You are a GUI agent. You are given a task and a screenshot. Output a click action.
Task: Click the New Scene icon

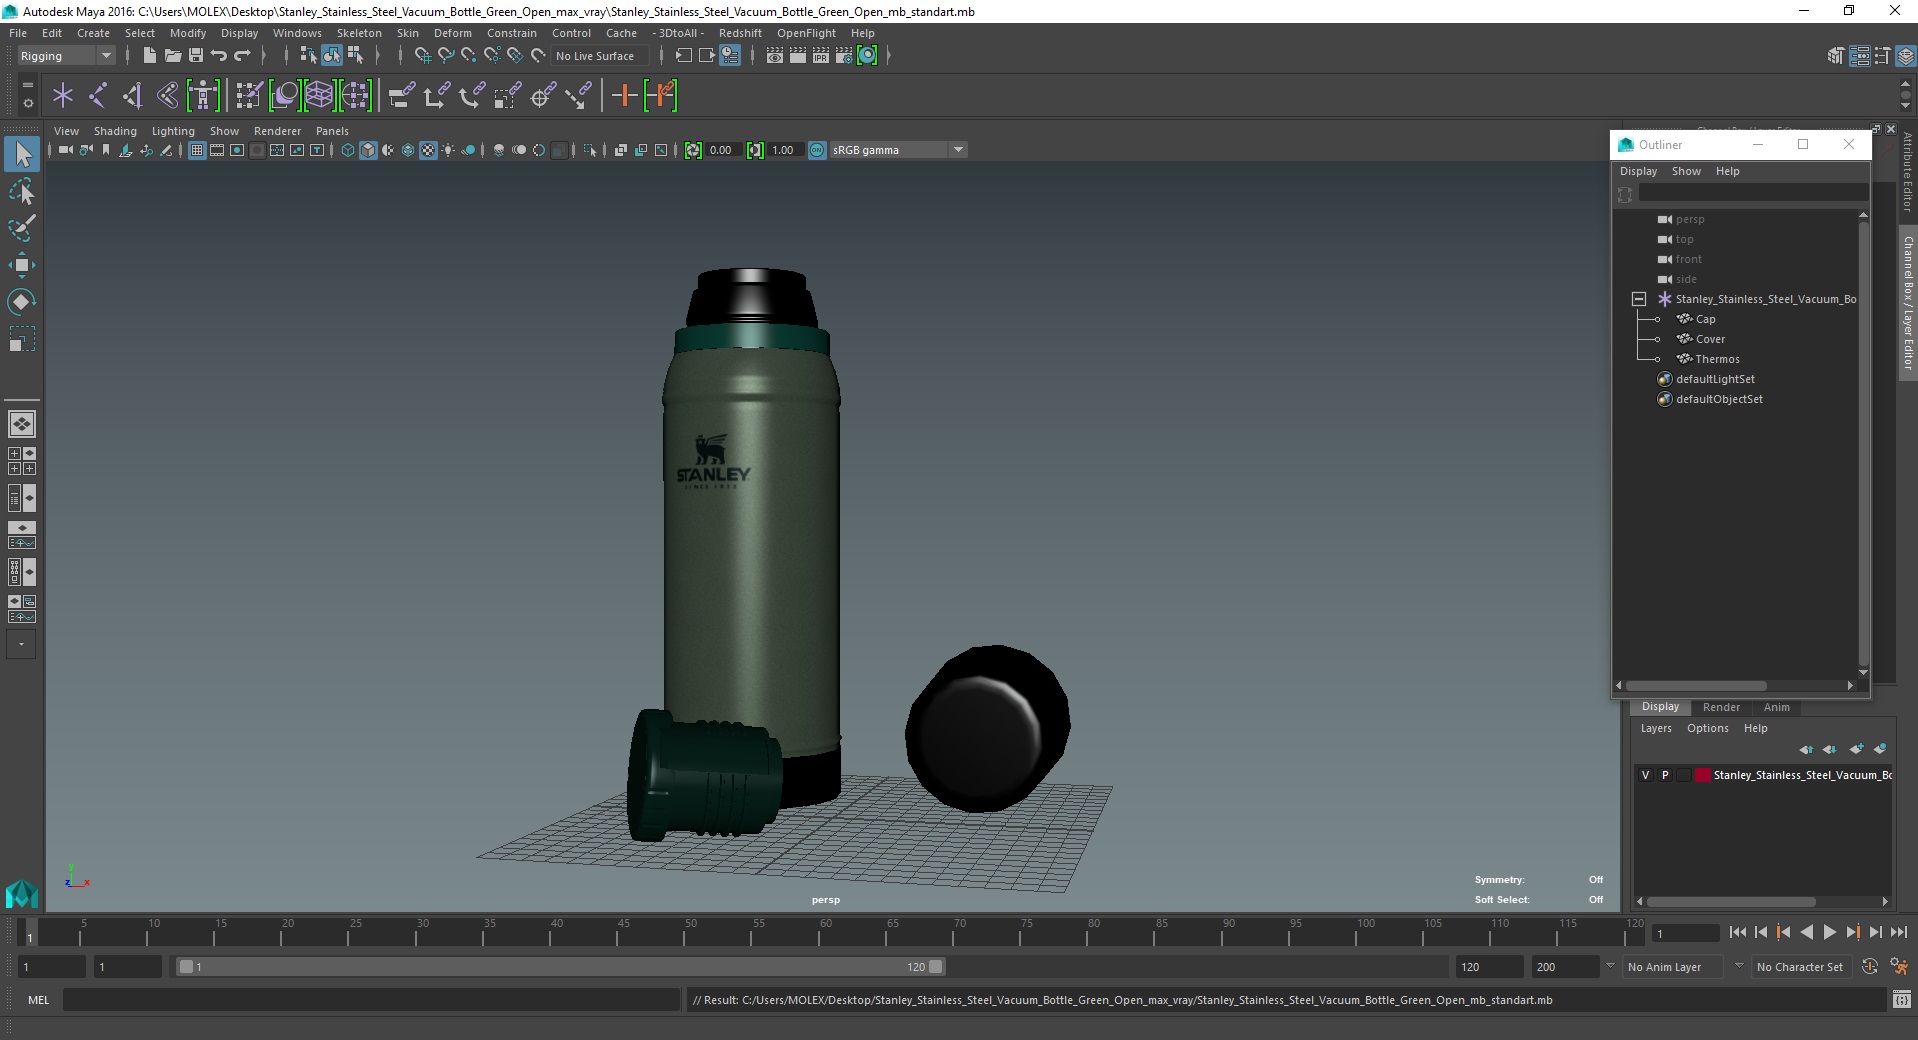pyautogui.click(x=149, y=56)
